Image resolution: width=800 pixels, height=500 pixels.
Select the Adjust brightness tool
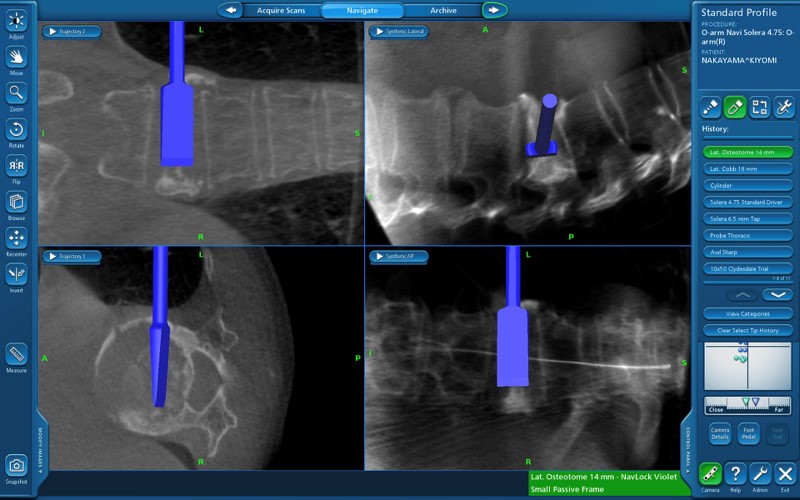coord(16,21)
